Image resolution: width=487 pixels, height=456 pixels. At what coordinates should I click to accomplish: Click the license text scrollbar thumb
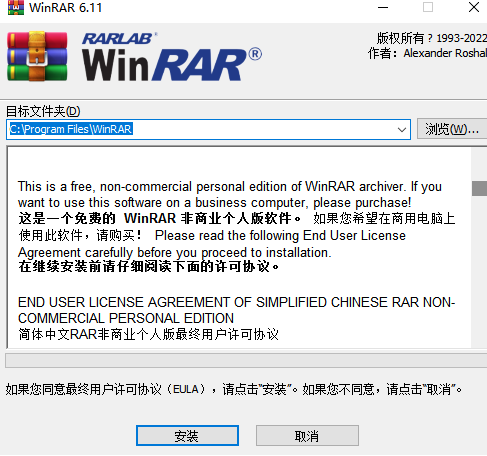click(479, 188)
